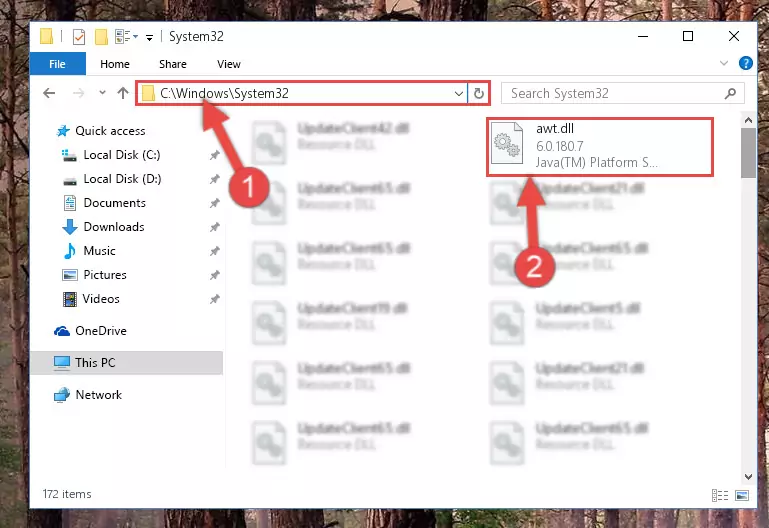Viewport: 769px width, 528px height.
Task: Unpin Local Disk (C:) with pin icon
Action: pos(214,155)
